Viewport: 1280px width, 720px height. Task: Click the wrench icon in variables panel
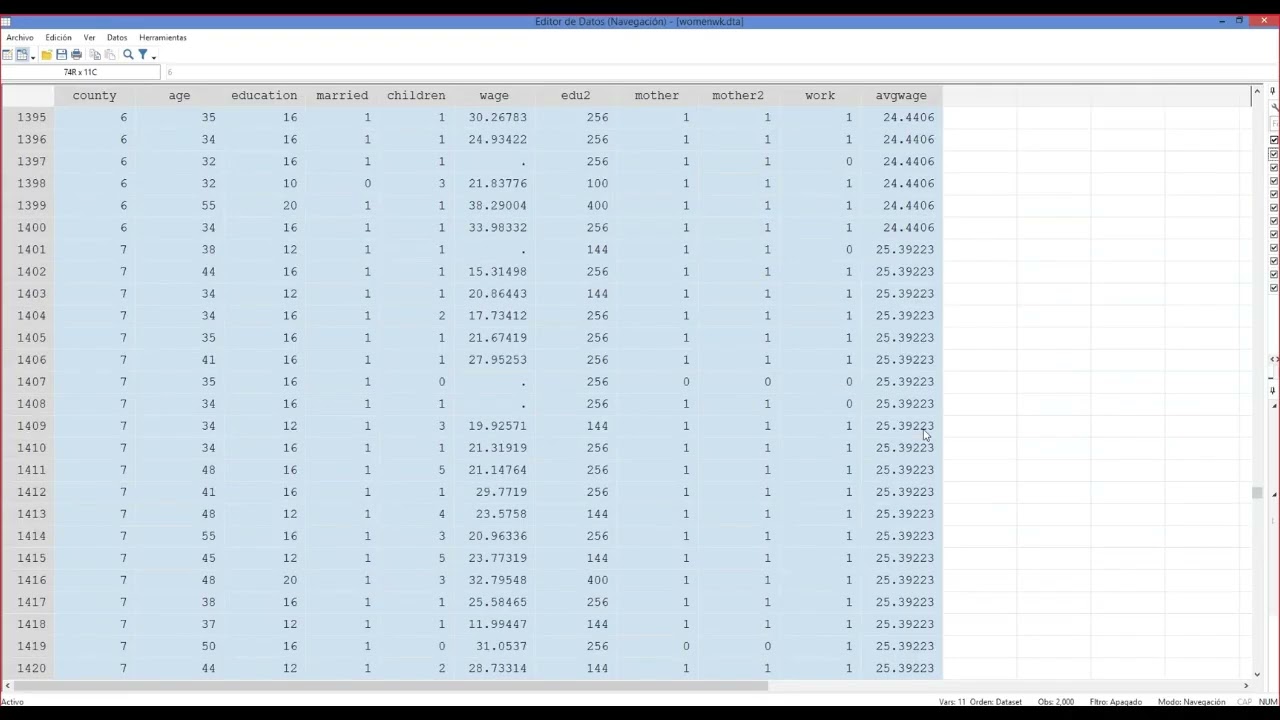1274,107
